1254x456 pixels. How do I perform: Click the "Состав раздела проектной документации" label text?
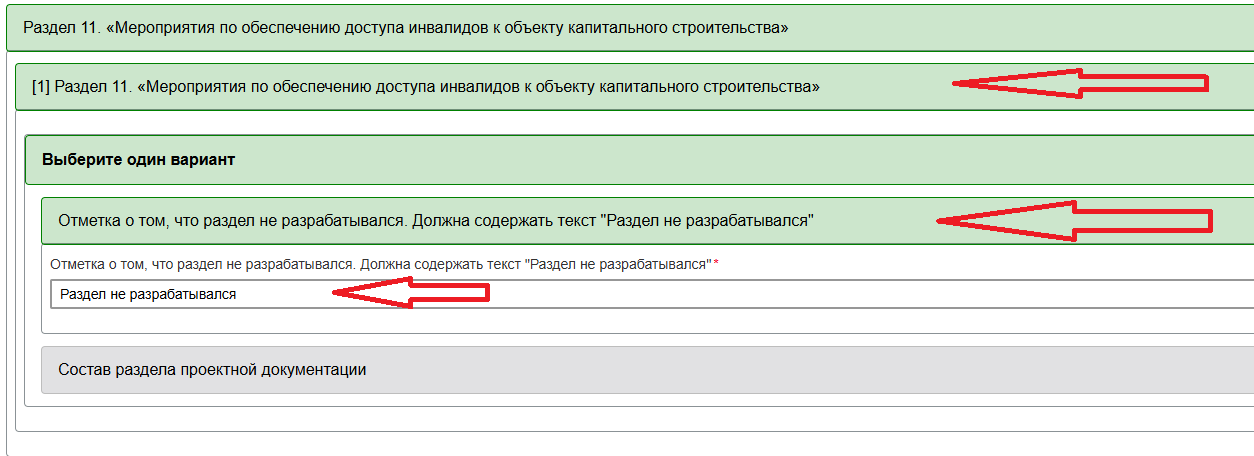(212, 370)
